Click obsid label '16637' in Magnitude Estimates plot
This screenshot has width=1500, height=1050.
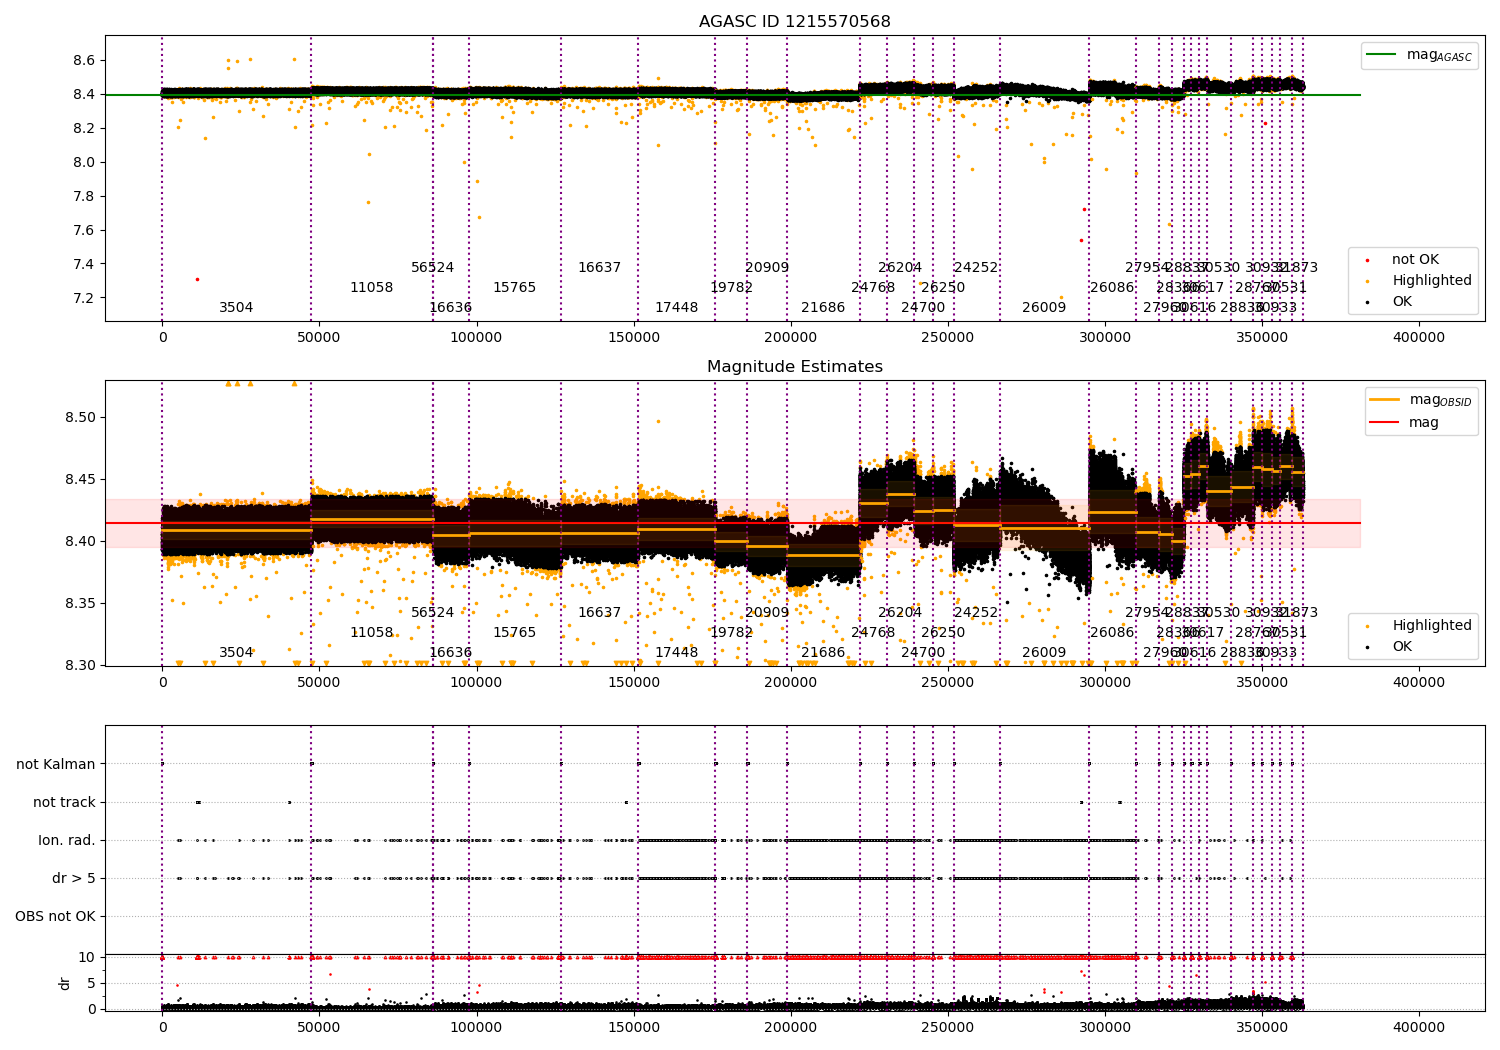point(599,613)
